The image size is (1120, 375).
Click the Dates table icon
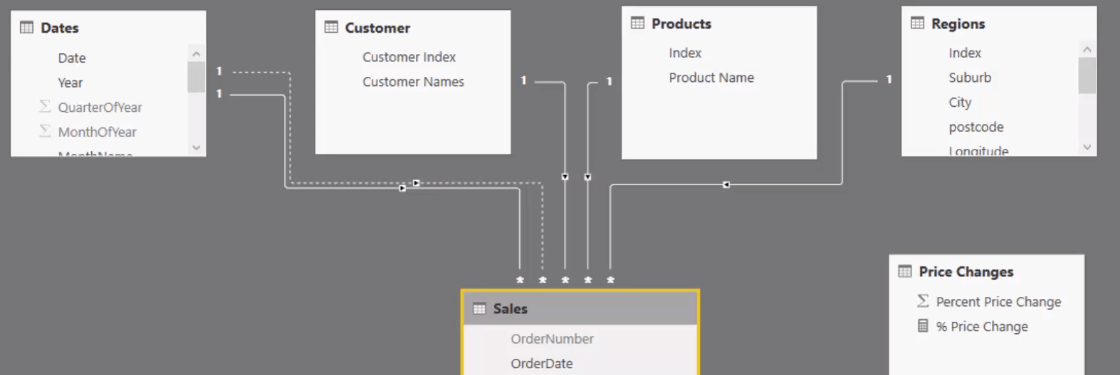click(26, 28)
